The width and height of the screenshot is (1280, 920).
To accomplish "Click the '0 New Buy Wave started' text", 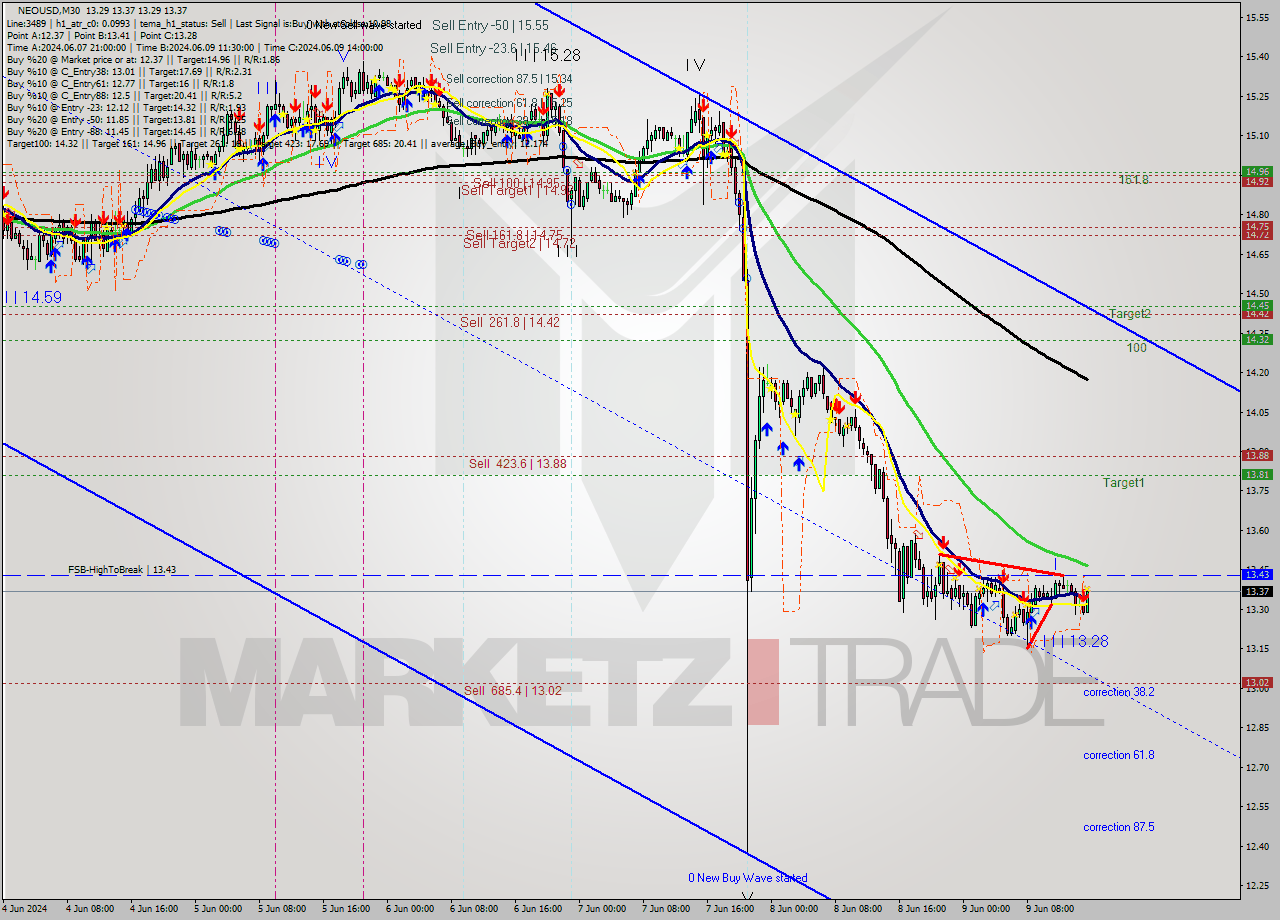I will pyautogui.click(x=747, y=878).
